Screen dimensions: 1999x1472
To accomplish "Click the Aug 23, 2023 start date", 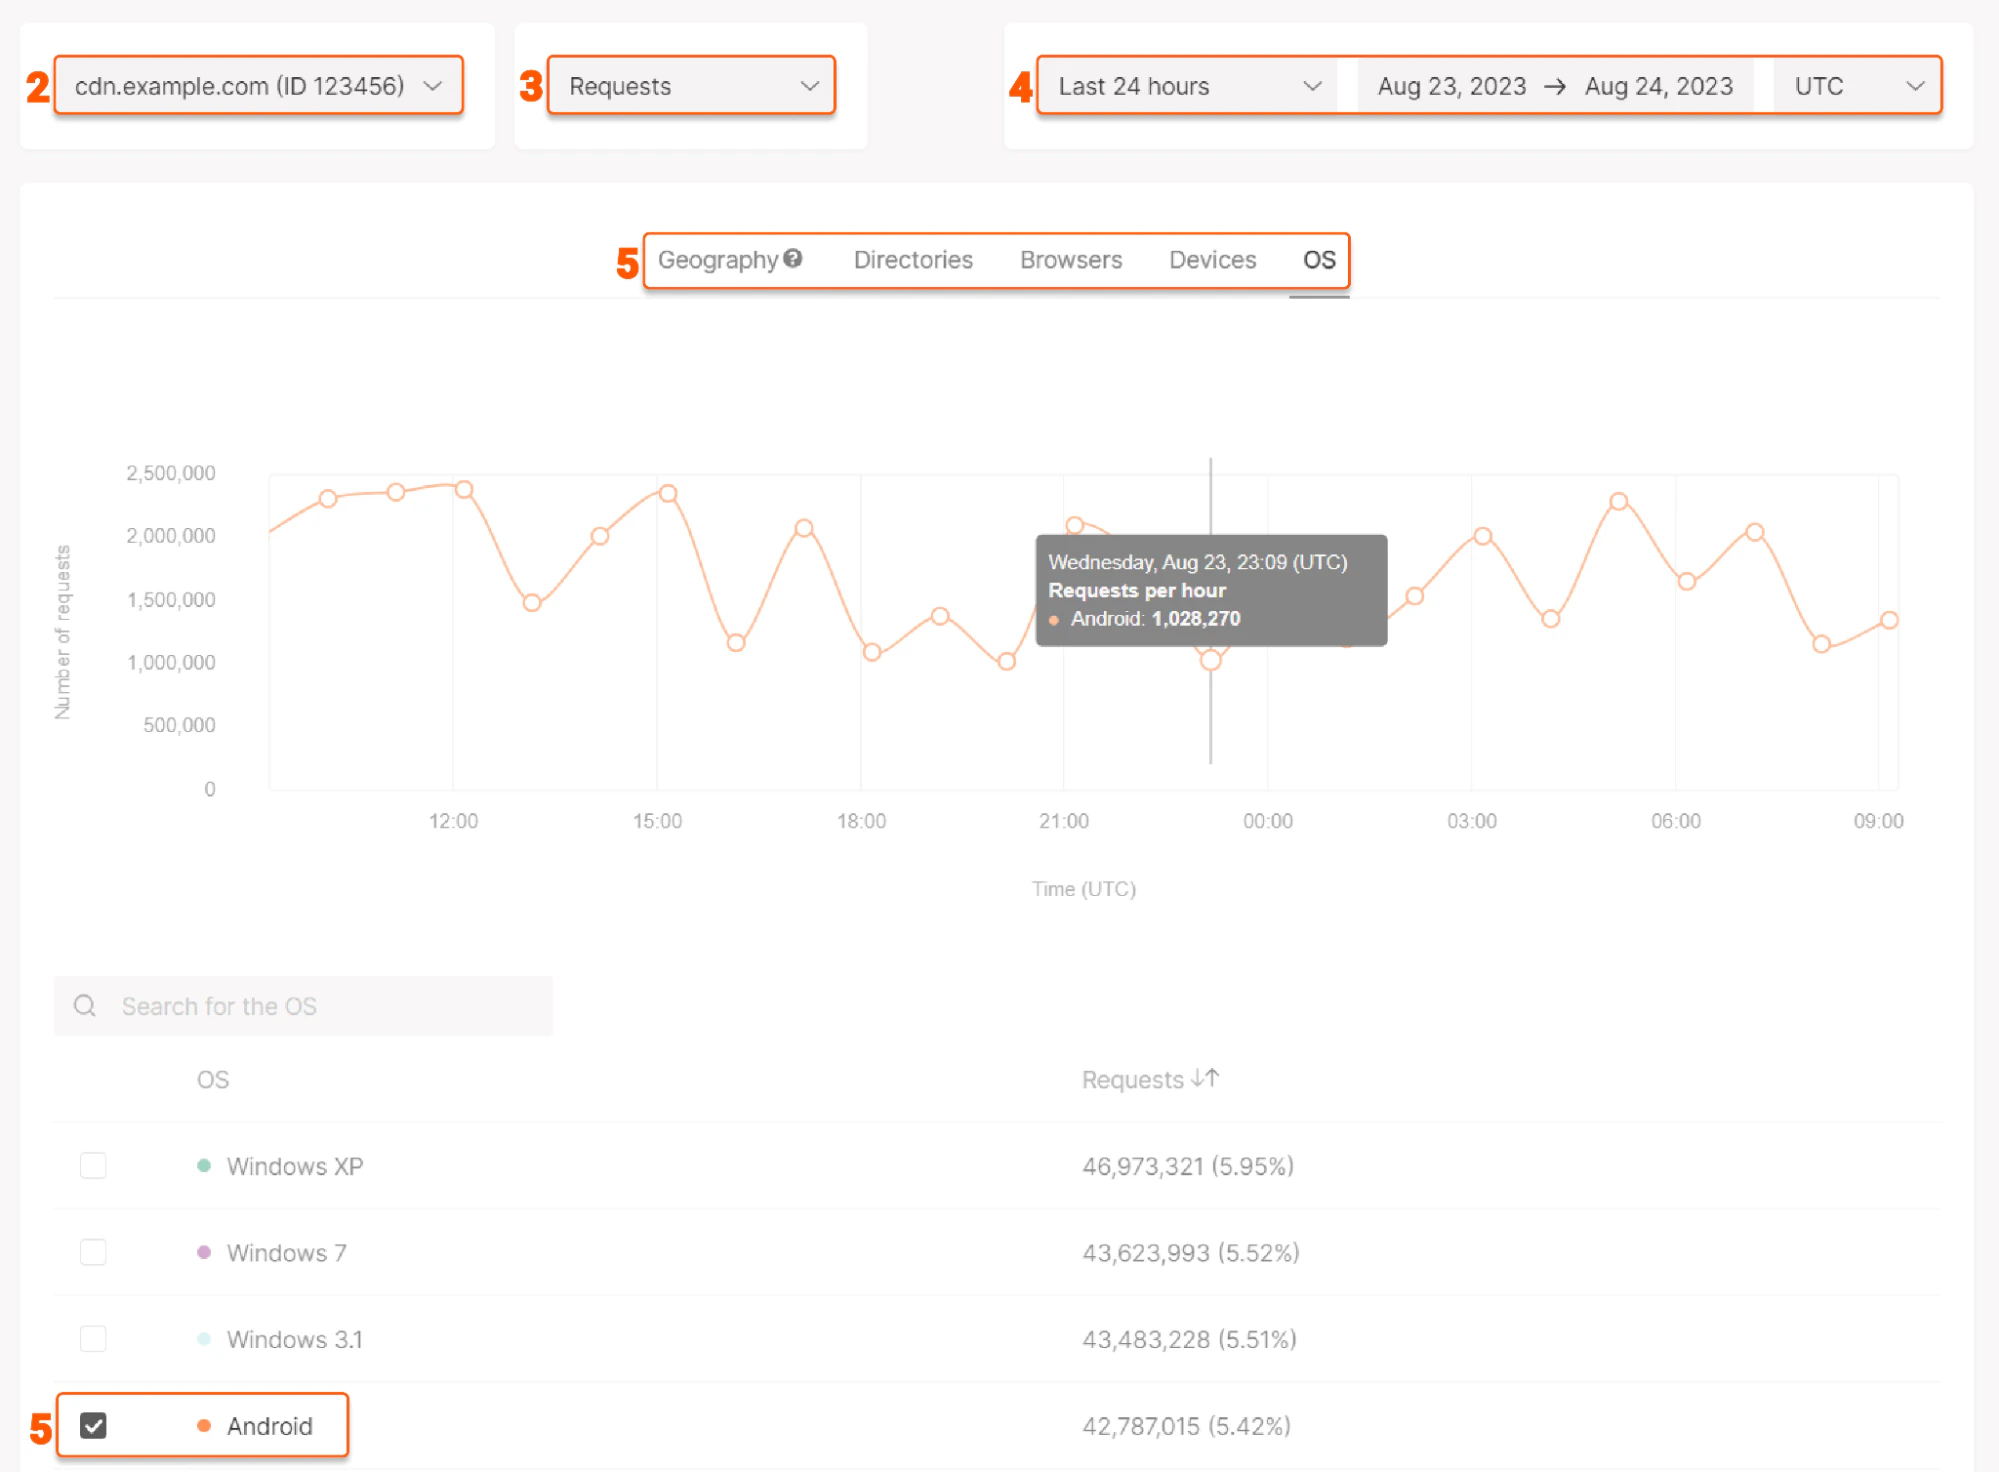I will click(1451, 86).
